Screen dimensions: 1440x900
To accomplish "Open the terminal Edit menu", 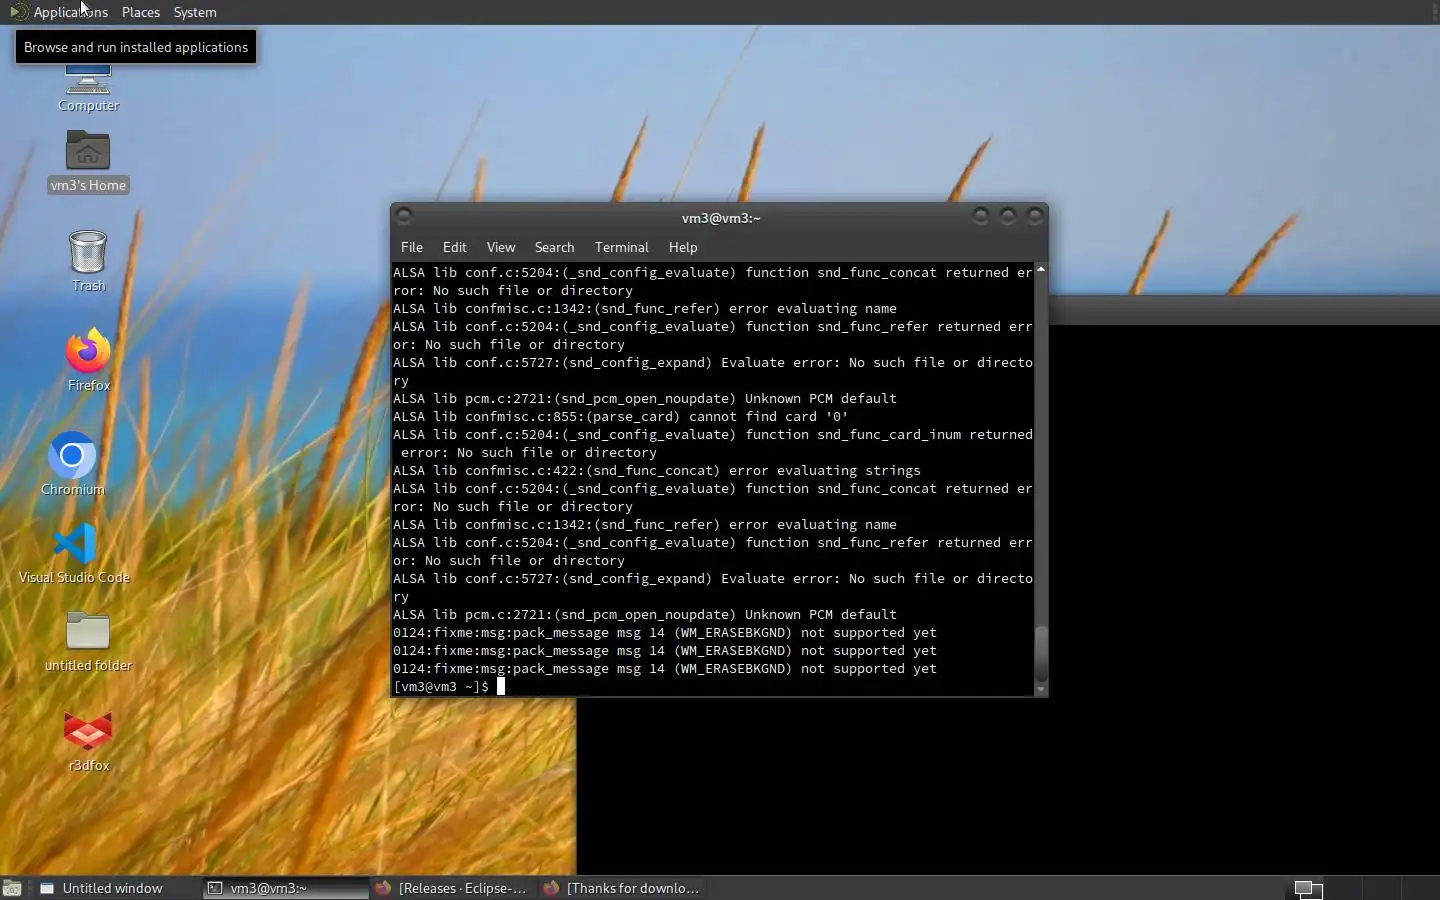I will [x=455, y=247].
